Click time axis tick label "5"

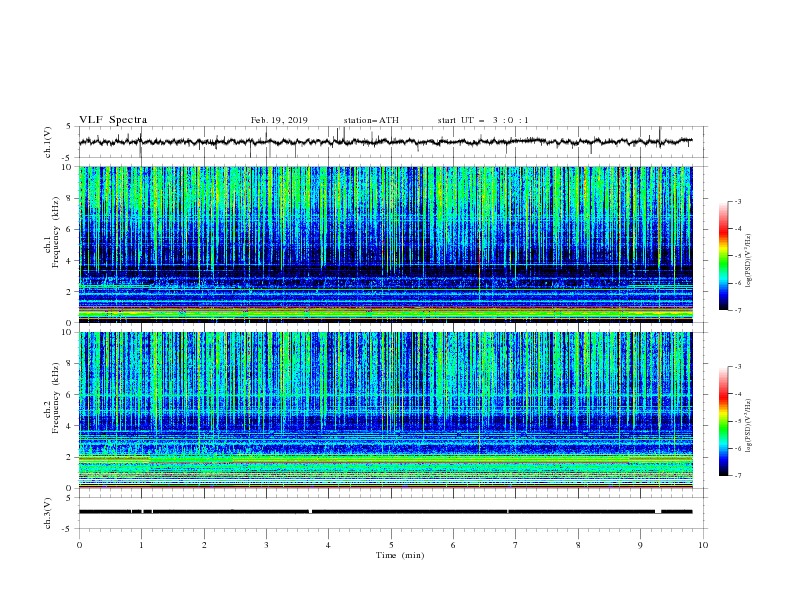tap(391, 545)
